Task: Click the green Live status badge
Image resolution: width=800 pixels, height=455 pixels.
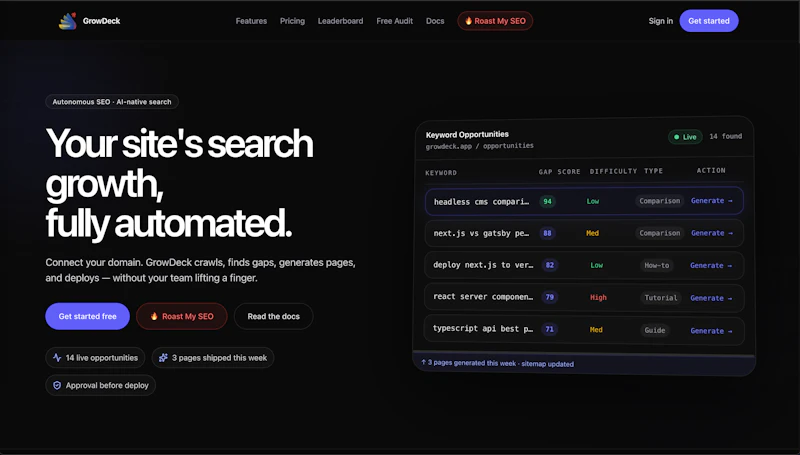Action: click(685, 137)
